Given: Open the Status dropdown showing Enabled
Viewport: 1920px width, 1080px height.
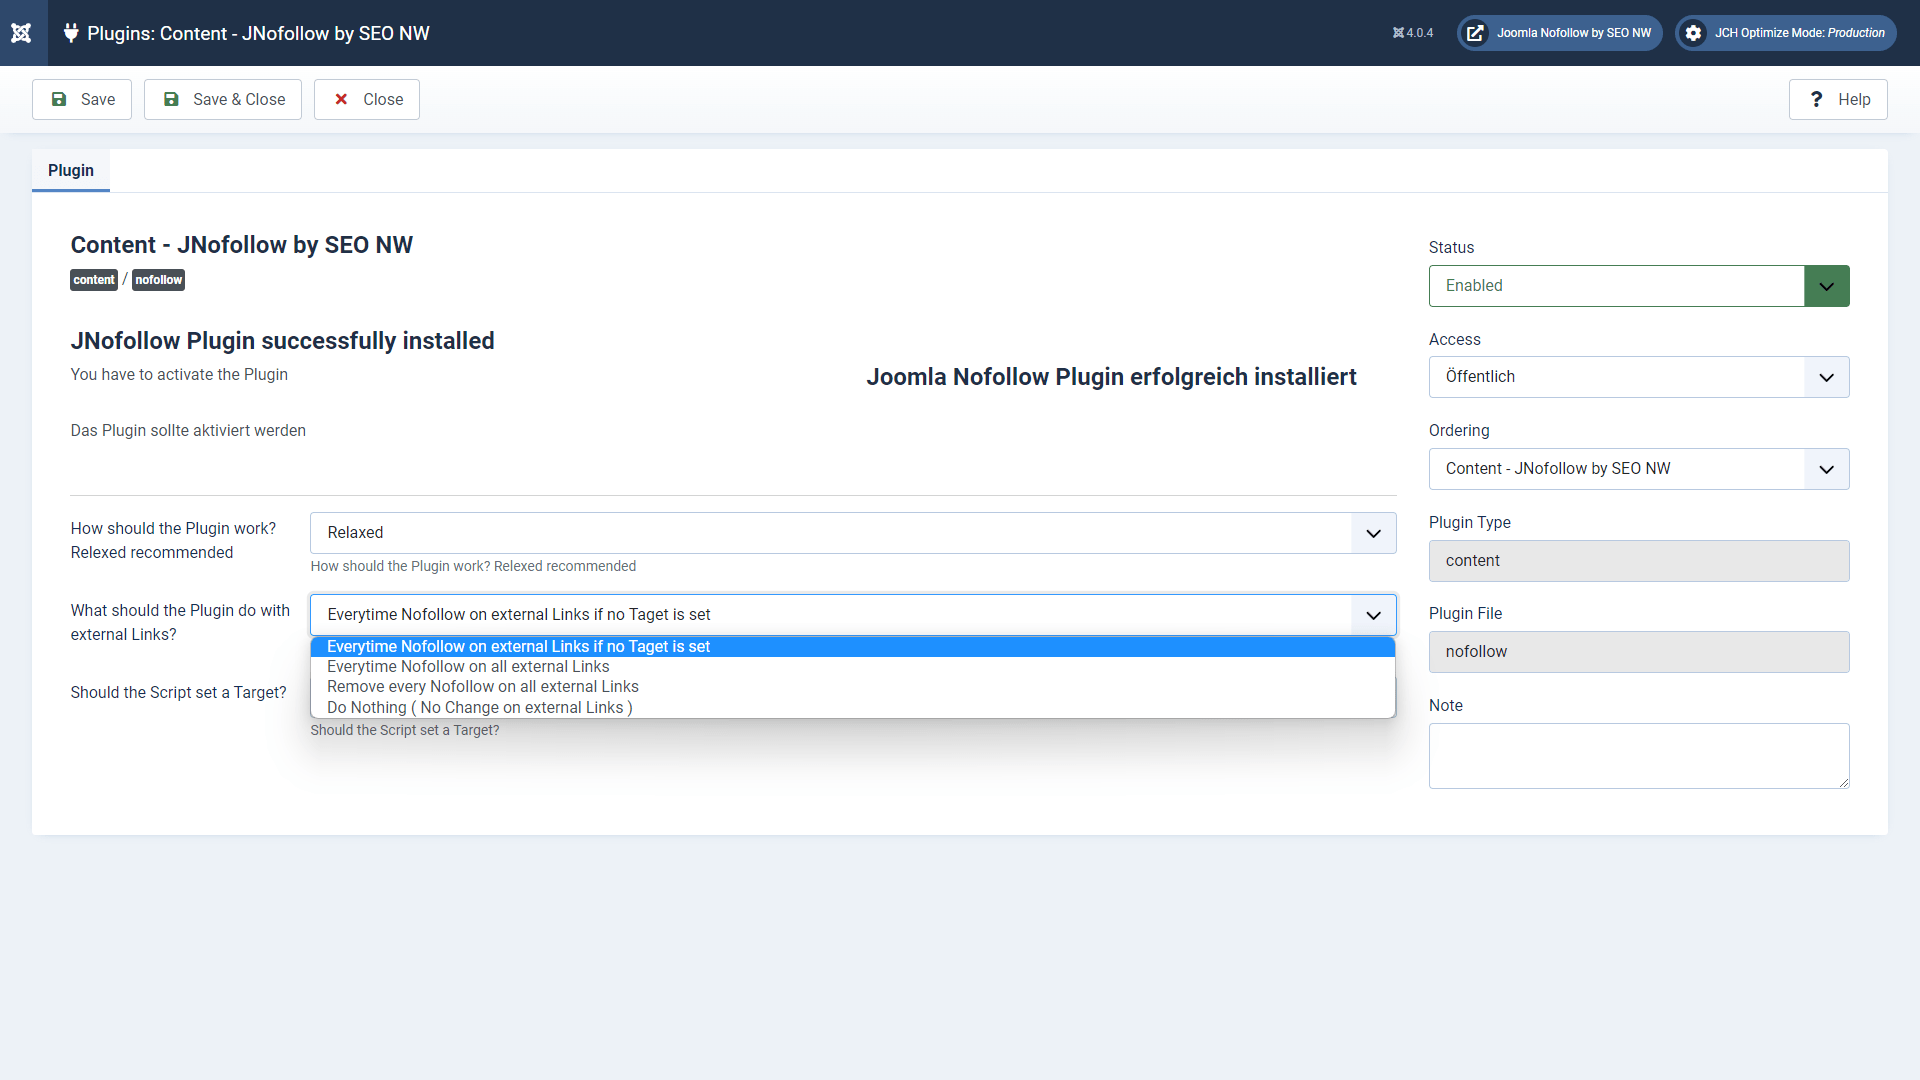Looking at the screenshot, I should 1639,286.
